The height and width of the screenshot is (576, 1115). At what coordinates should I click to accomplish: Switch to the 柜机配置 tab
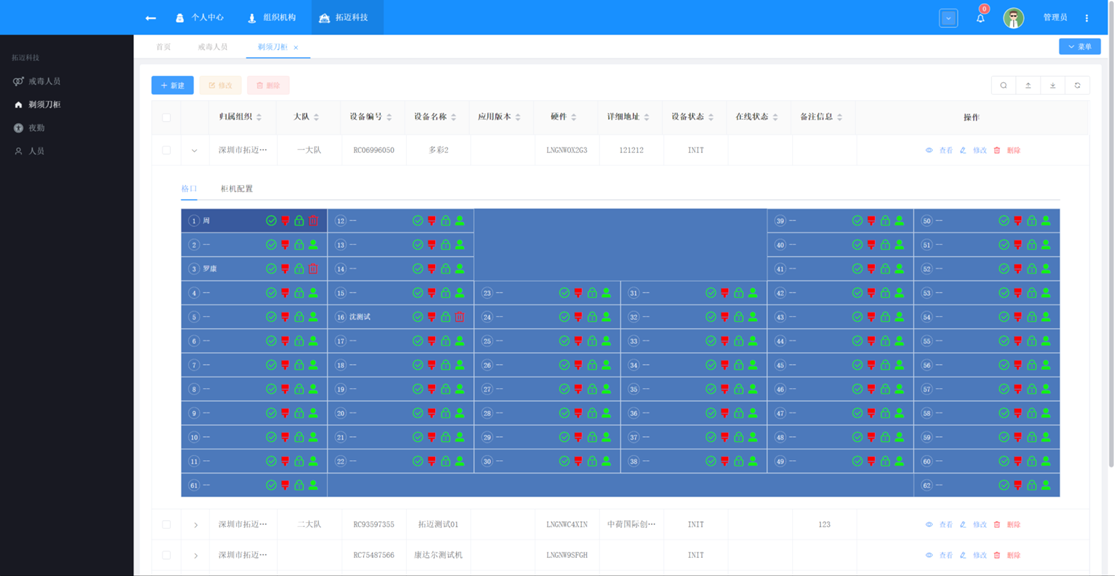[237, 189]
